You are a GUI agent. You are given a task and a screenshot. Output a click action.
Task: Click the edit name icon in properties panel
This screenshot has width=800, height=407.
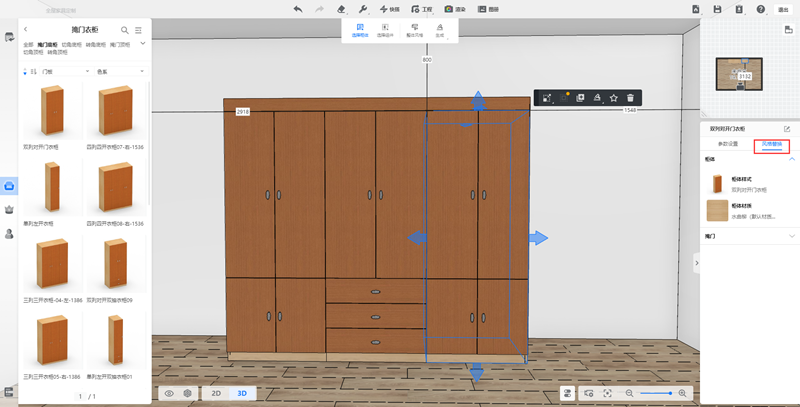(x=787, y=129)
